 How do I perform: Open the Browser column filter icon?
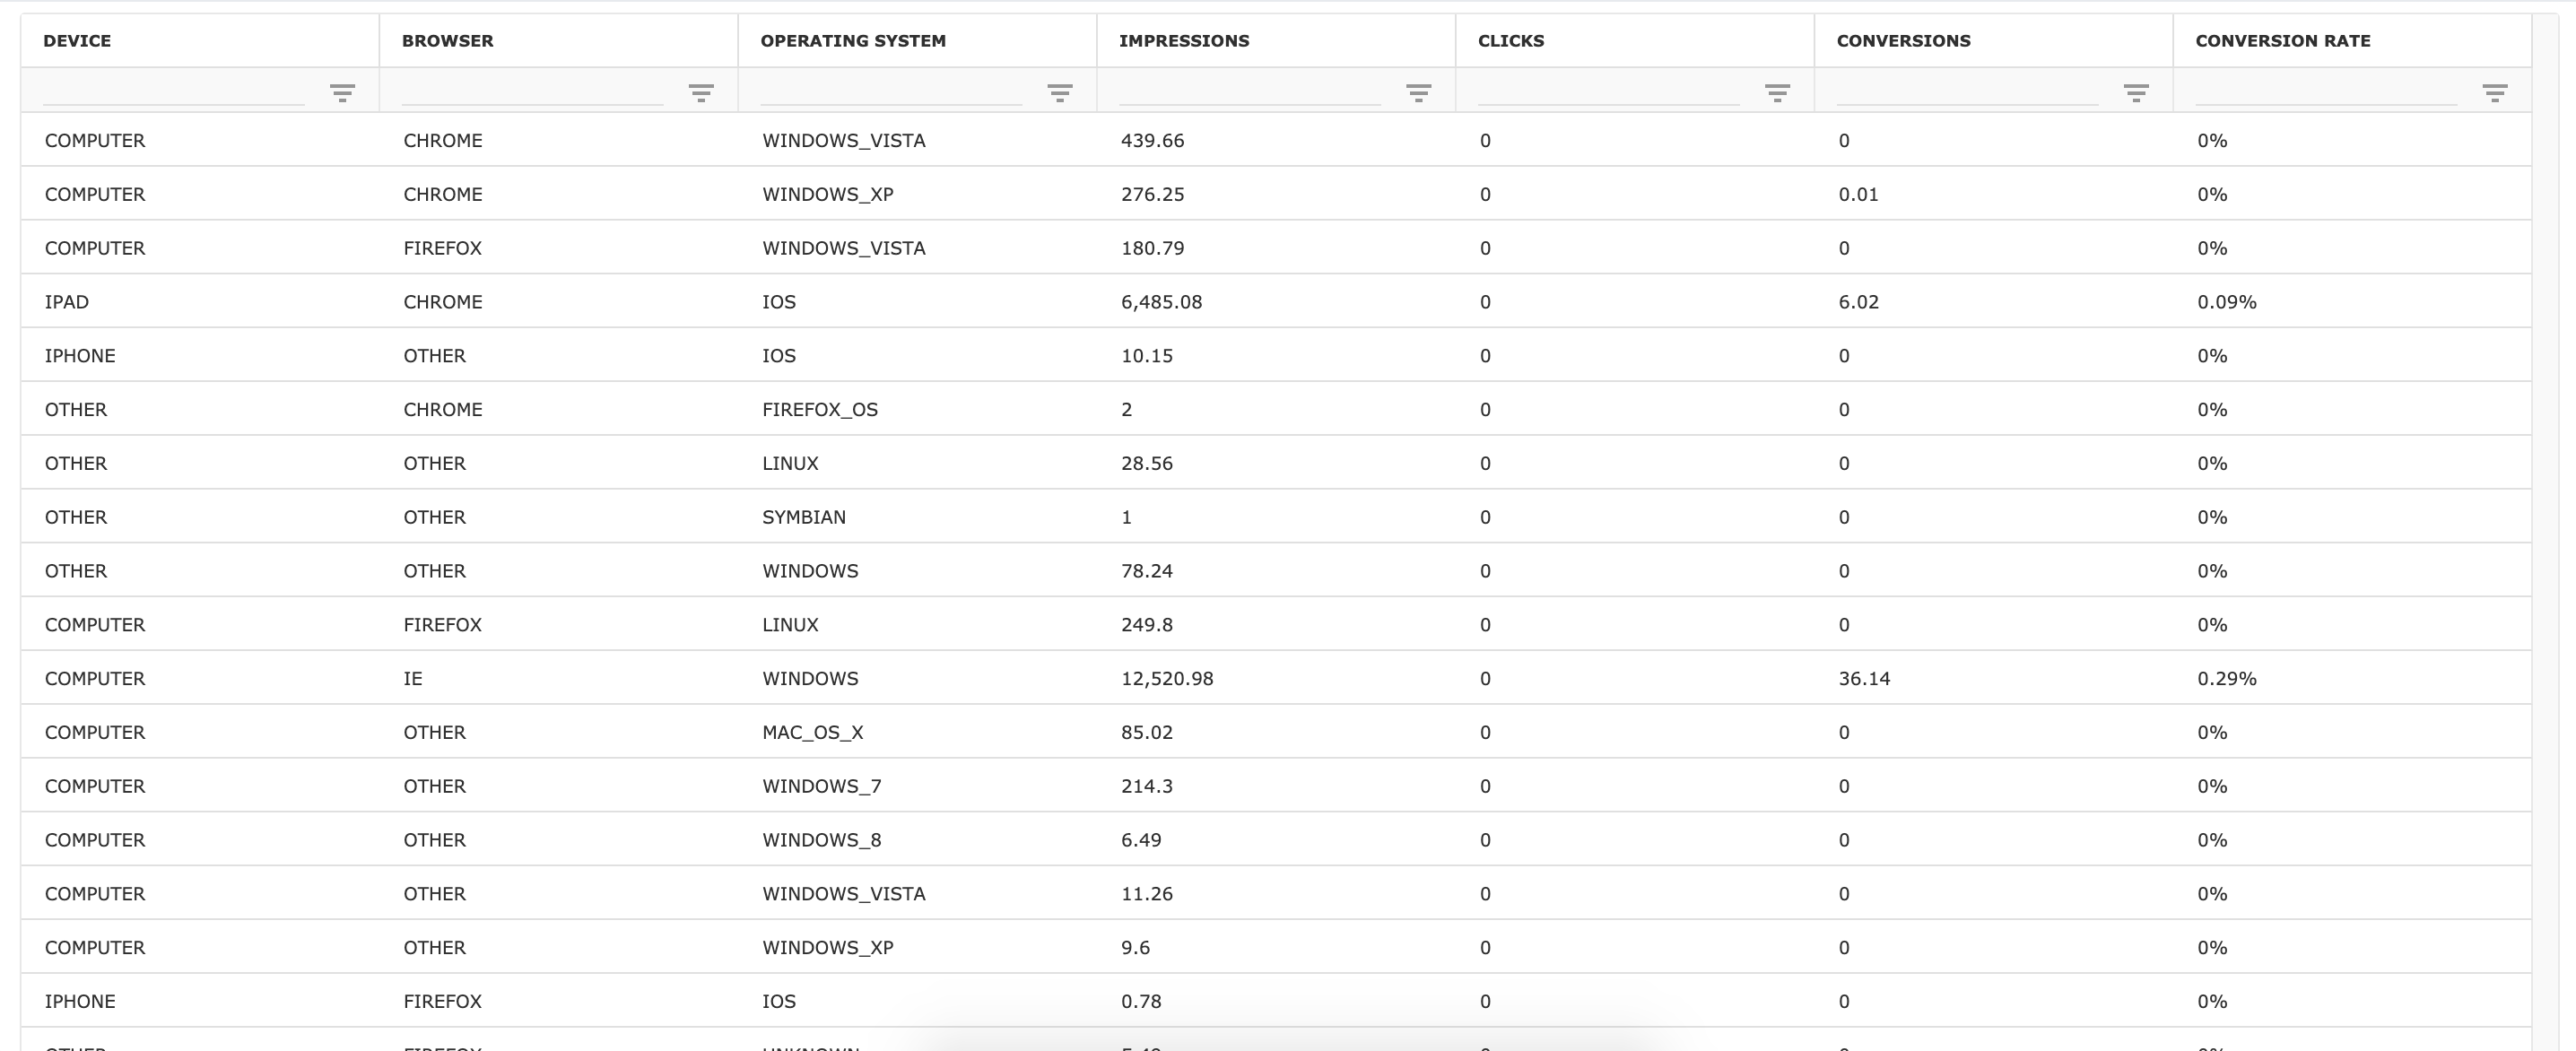[701, 93]
